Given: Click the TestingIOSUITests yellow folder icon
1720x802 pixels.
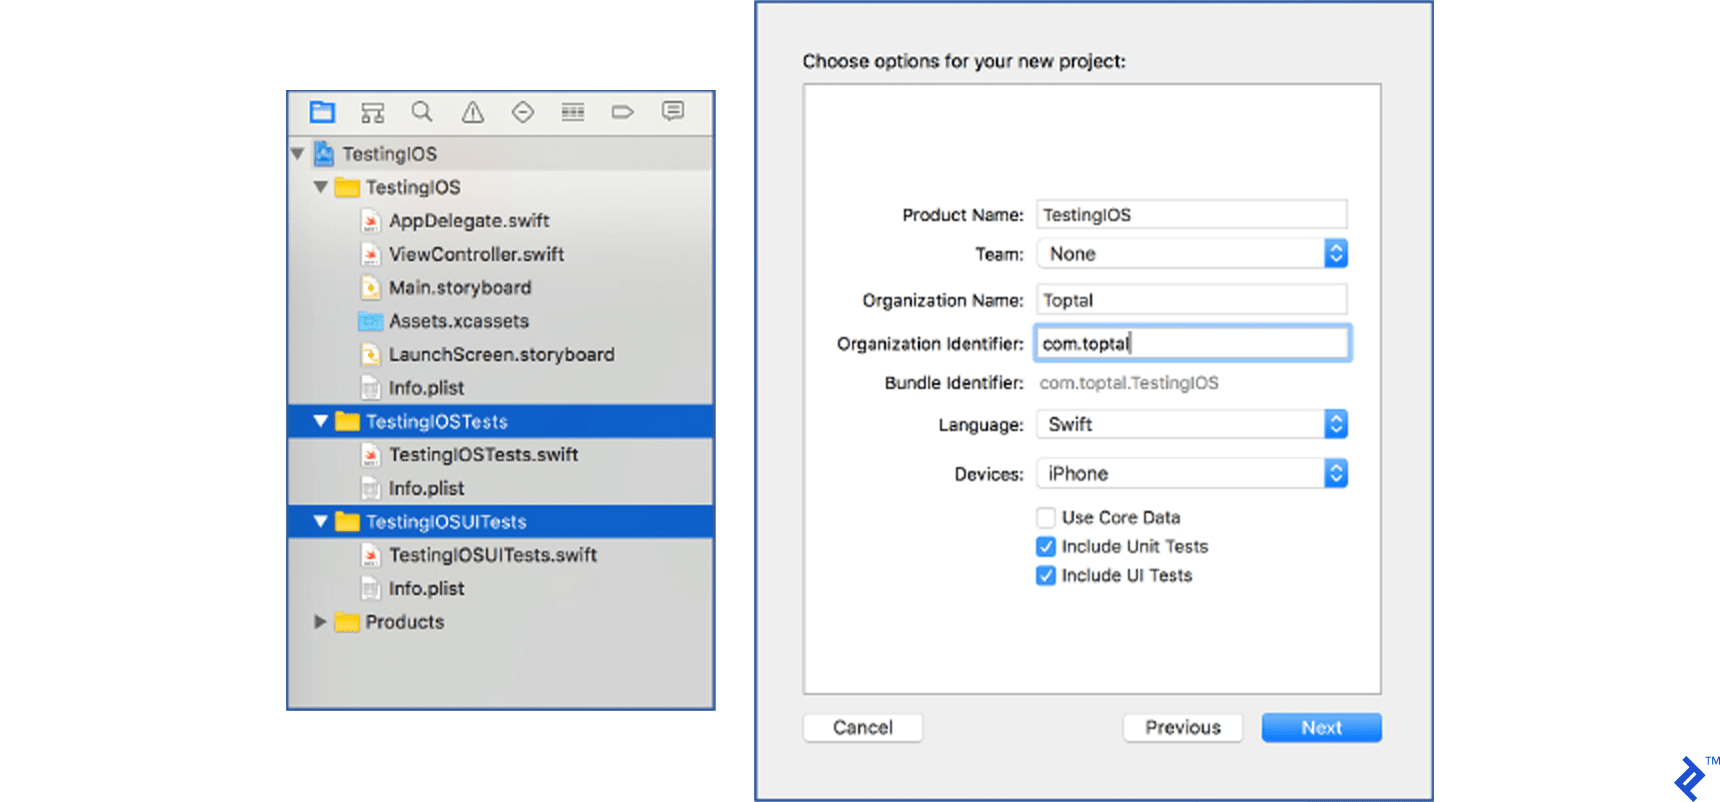Looking at the screenshot, I should (x=347, y=521).
